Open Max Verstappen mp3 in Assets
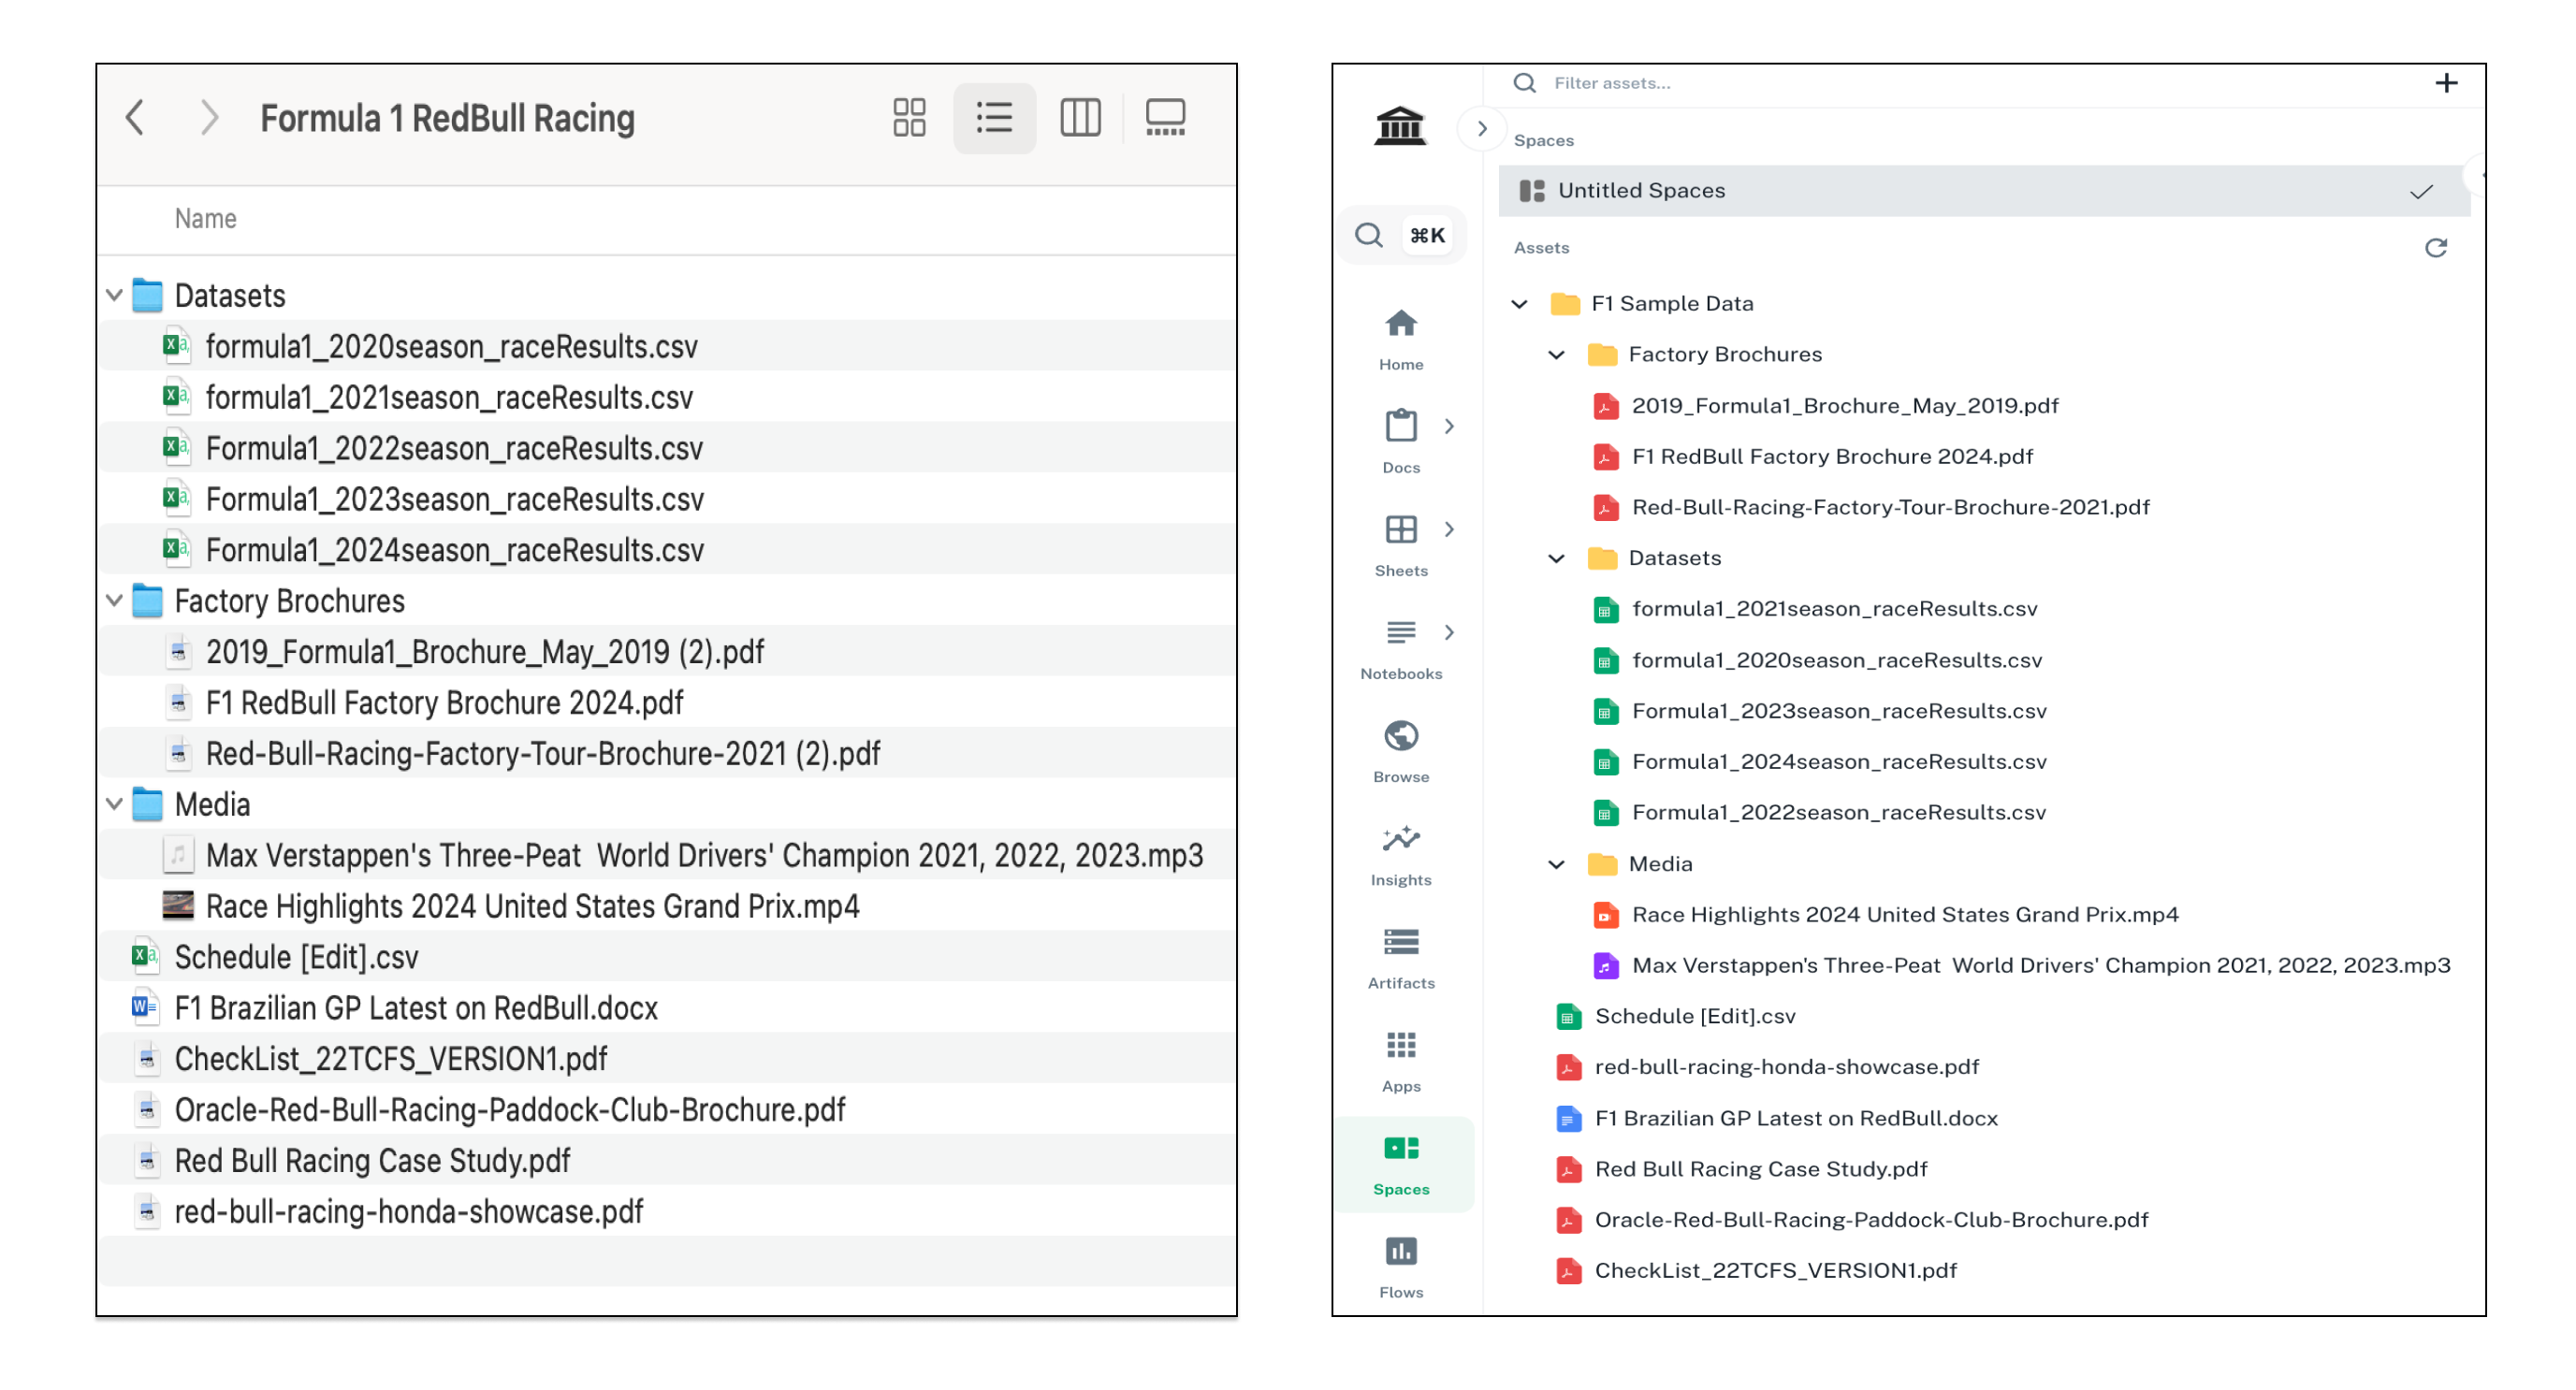The width and height of the screenshot is (2576, 1390). 2040,966
